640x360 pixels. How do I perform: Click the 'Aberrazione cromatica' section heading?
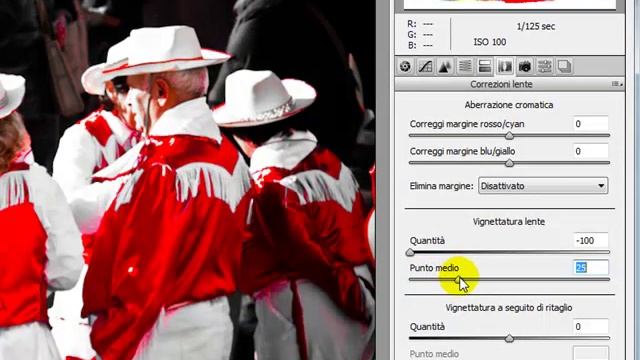click(509, 105)
